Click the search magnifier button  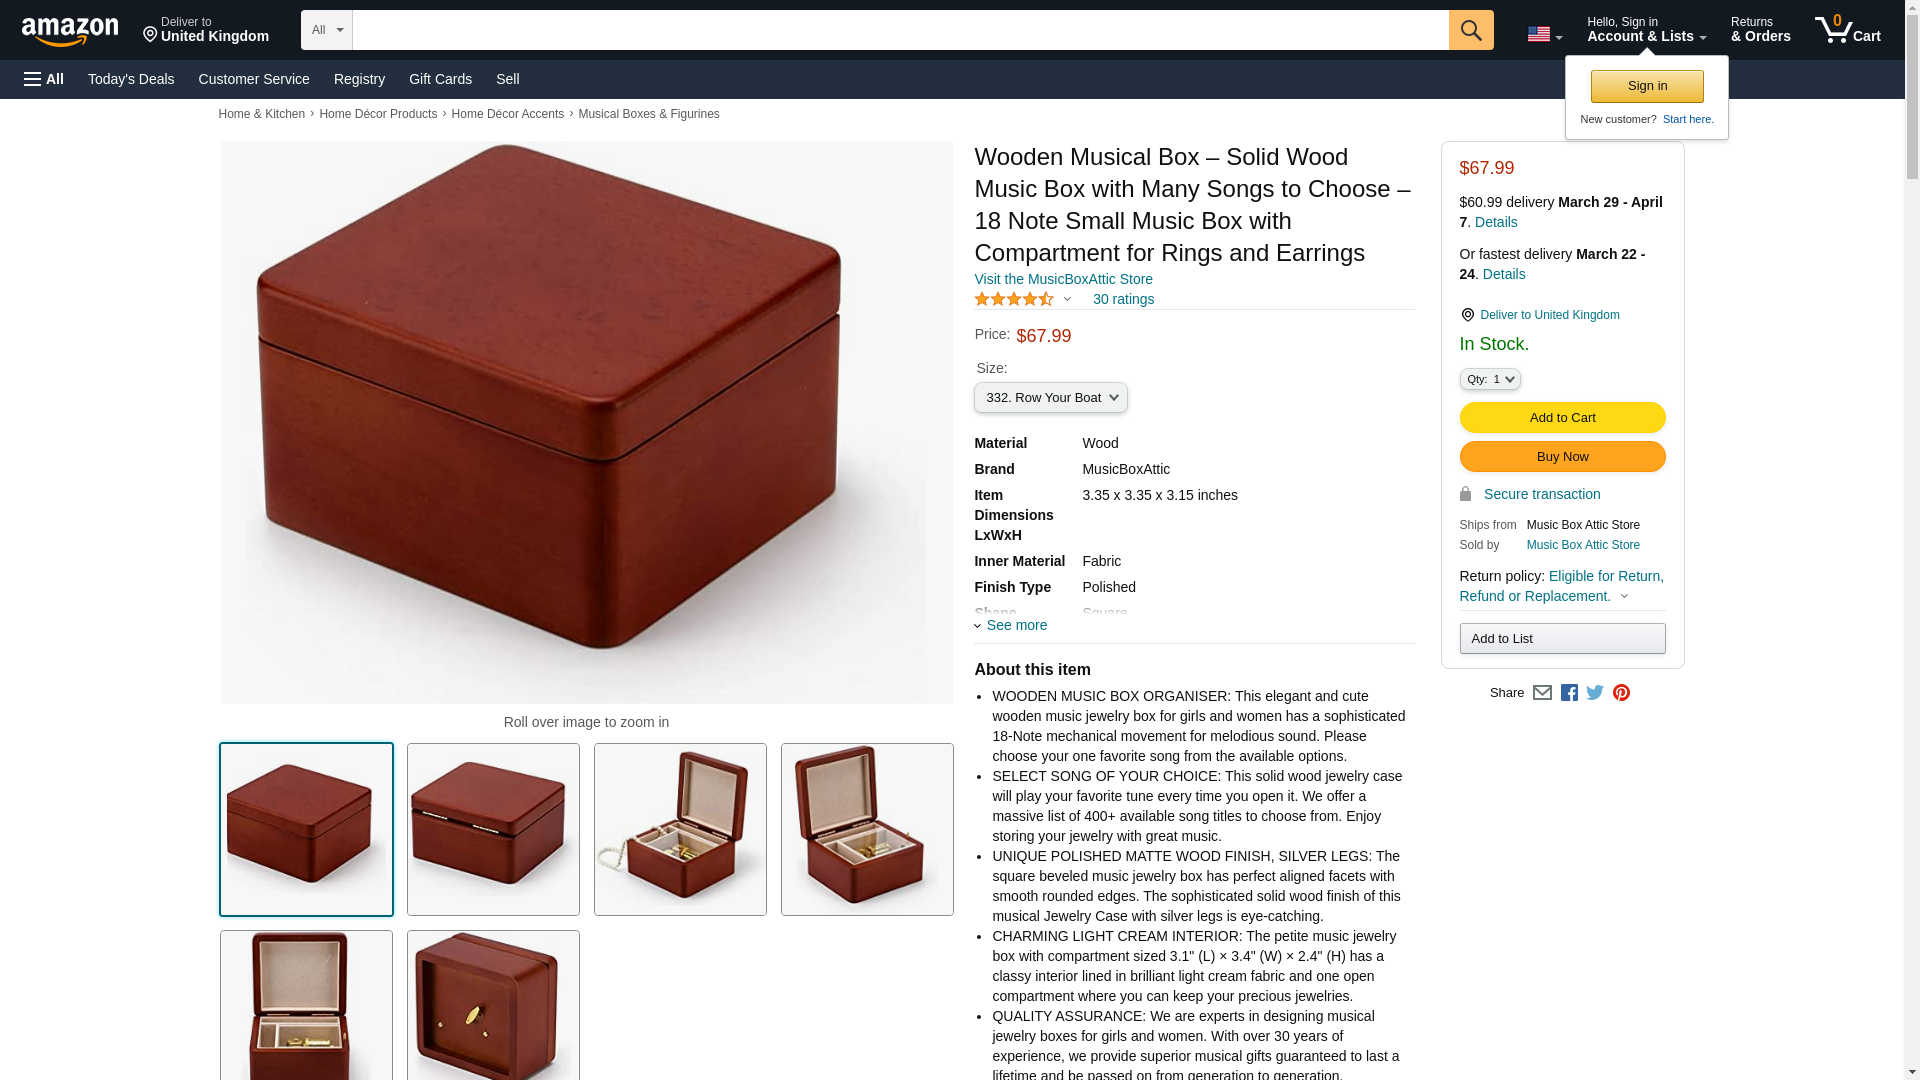[1471, 30]
